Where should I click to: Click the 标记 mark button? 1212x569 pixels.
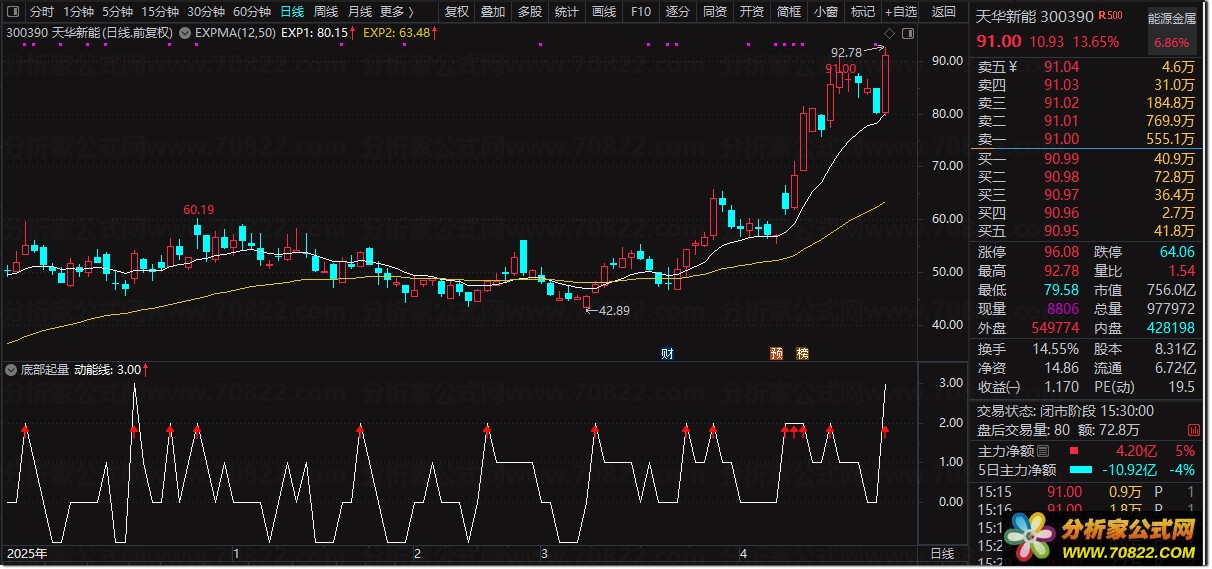(x=862, y=12)
